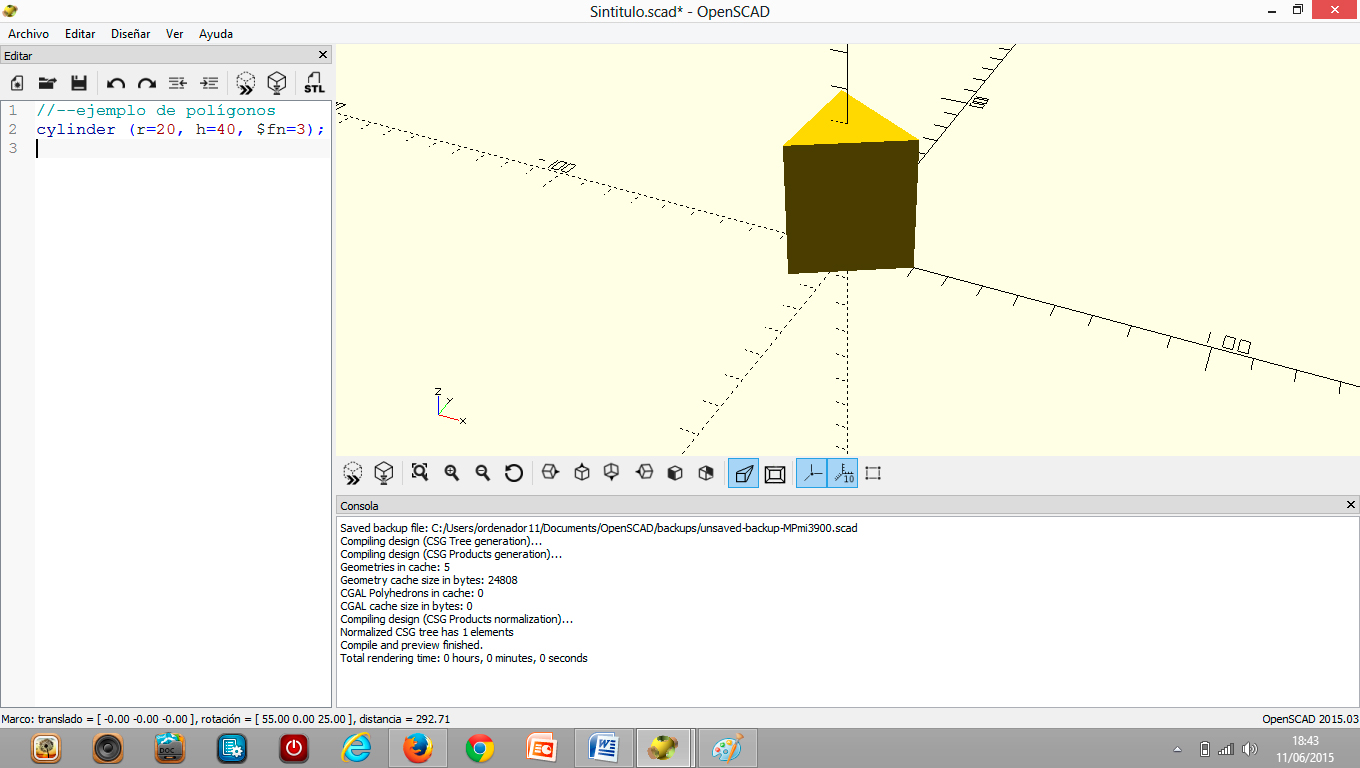This screenshot has width=1360, height=768.
Task: Click Preview icon in editor toolbar
Action: click(245, 83)
